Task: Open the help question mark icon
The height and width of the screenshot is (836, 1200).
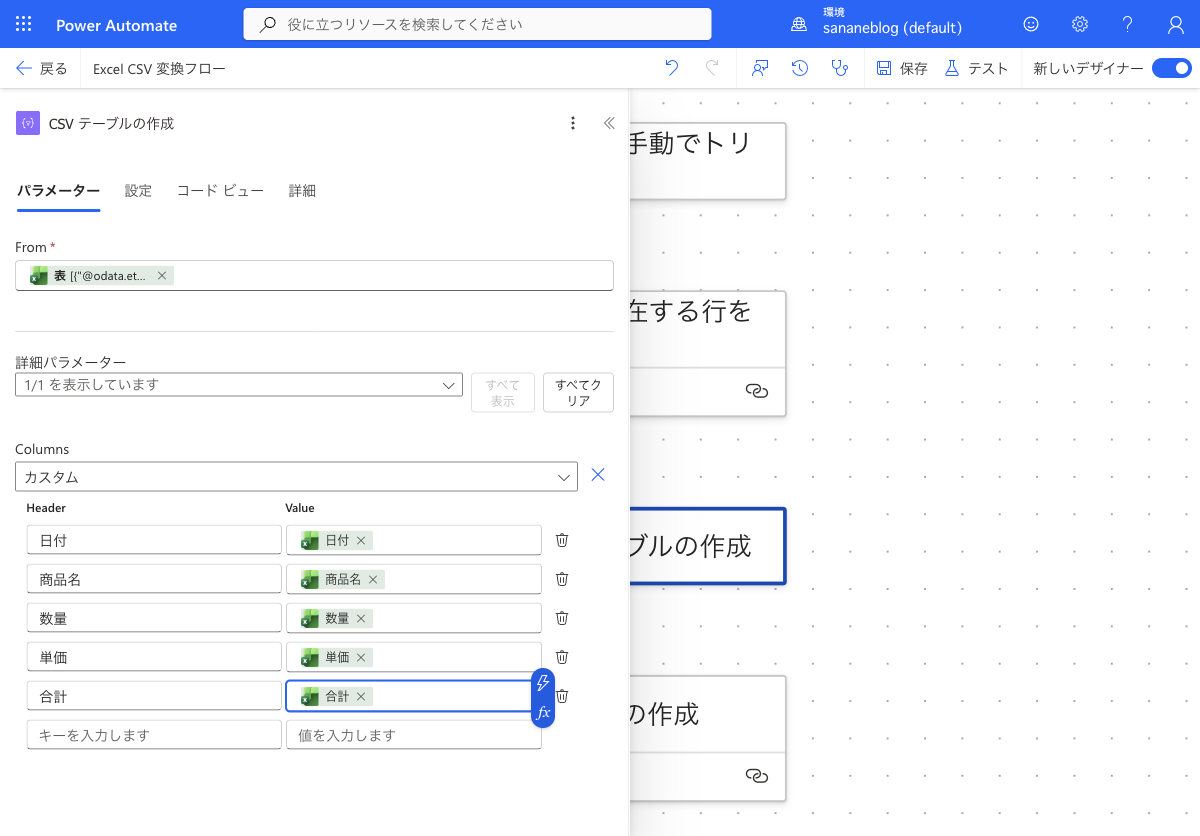Action: tap(1128, 25)
